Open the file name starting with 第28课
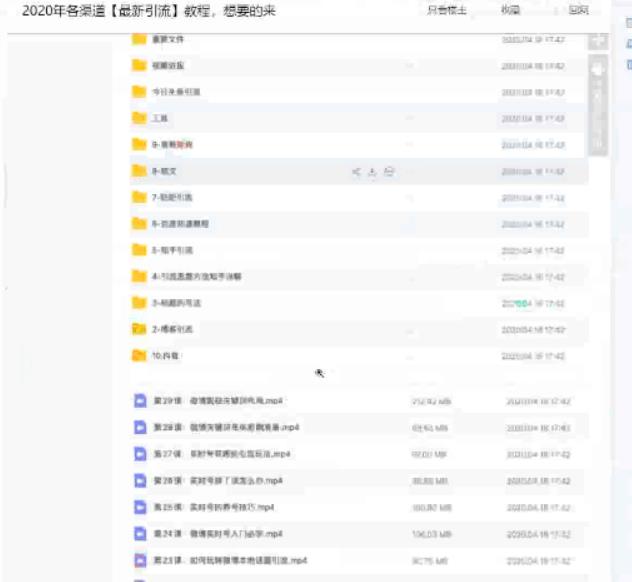Screen dimensions: 632x582 click(x=226, y=427)
